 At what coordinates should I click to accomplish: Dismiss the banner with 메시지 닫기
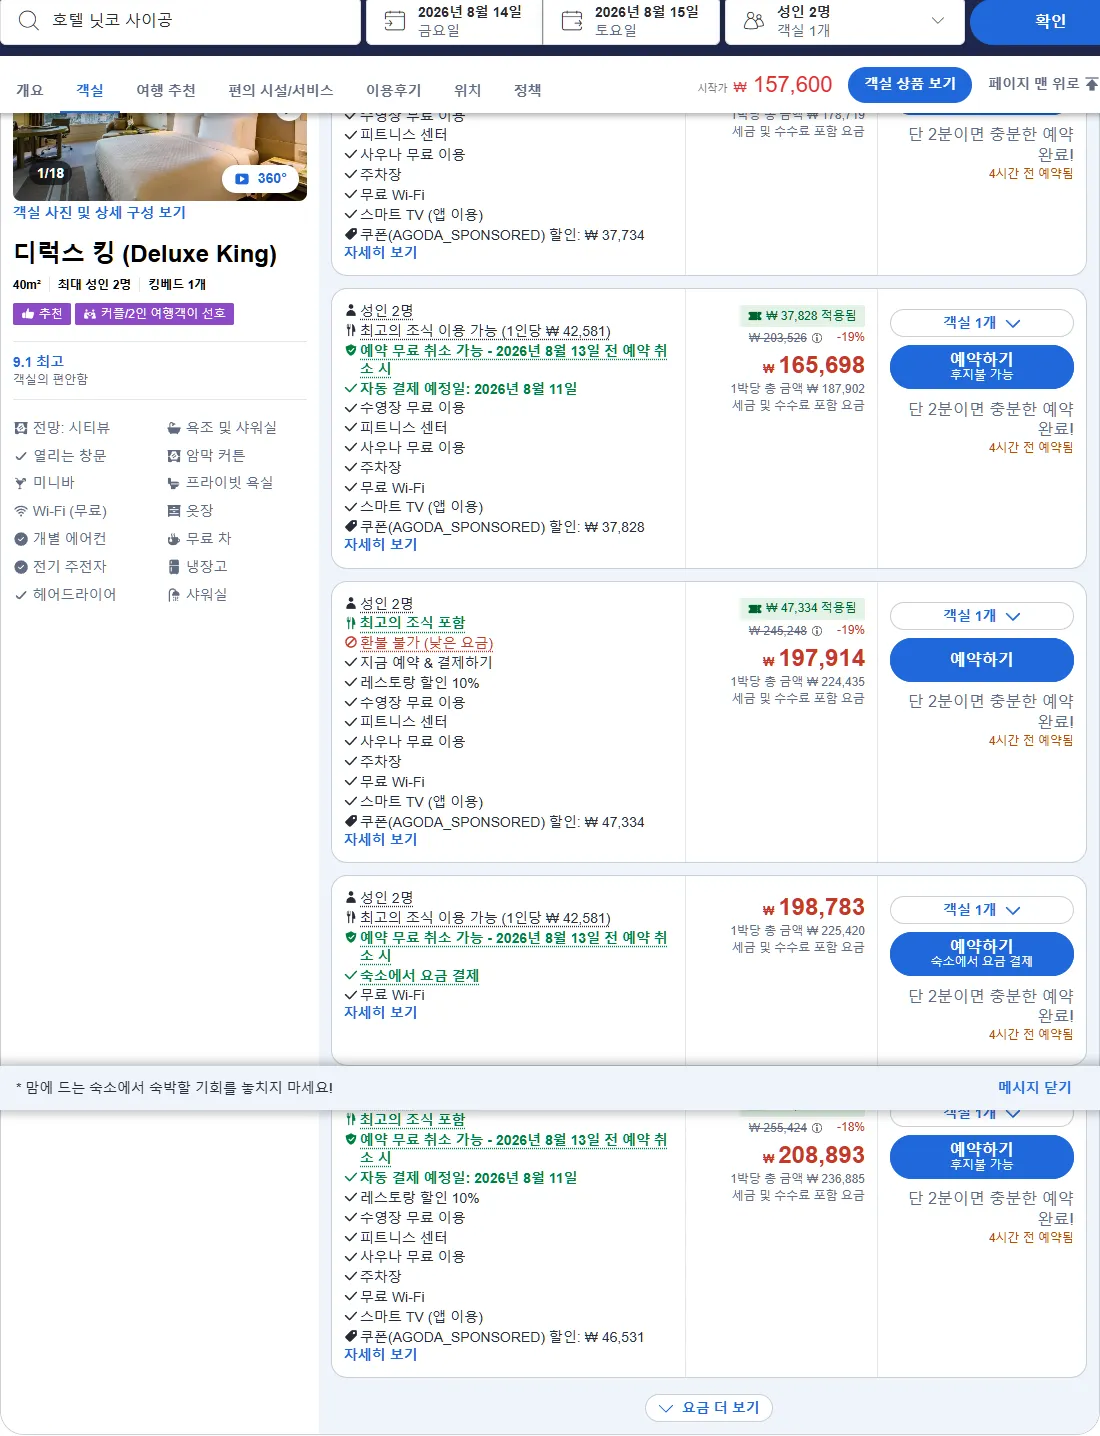[x=1035, y=1087]
